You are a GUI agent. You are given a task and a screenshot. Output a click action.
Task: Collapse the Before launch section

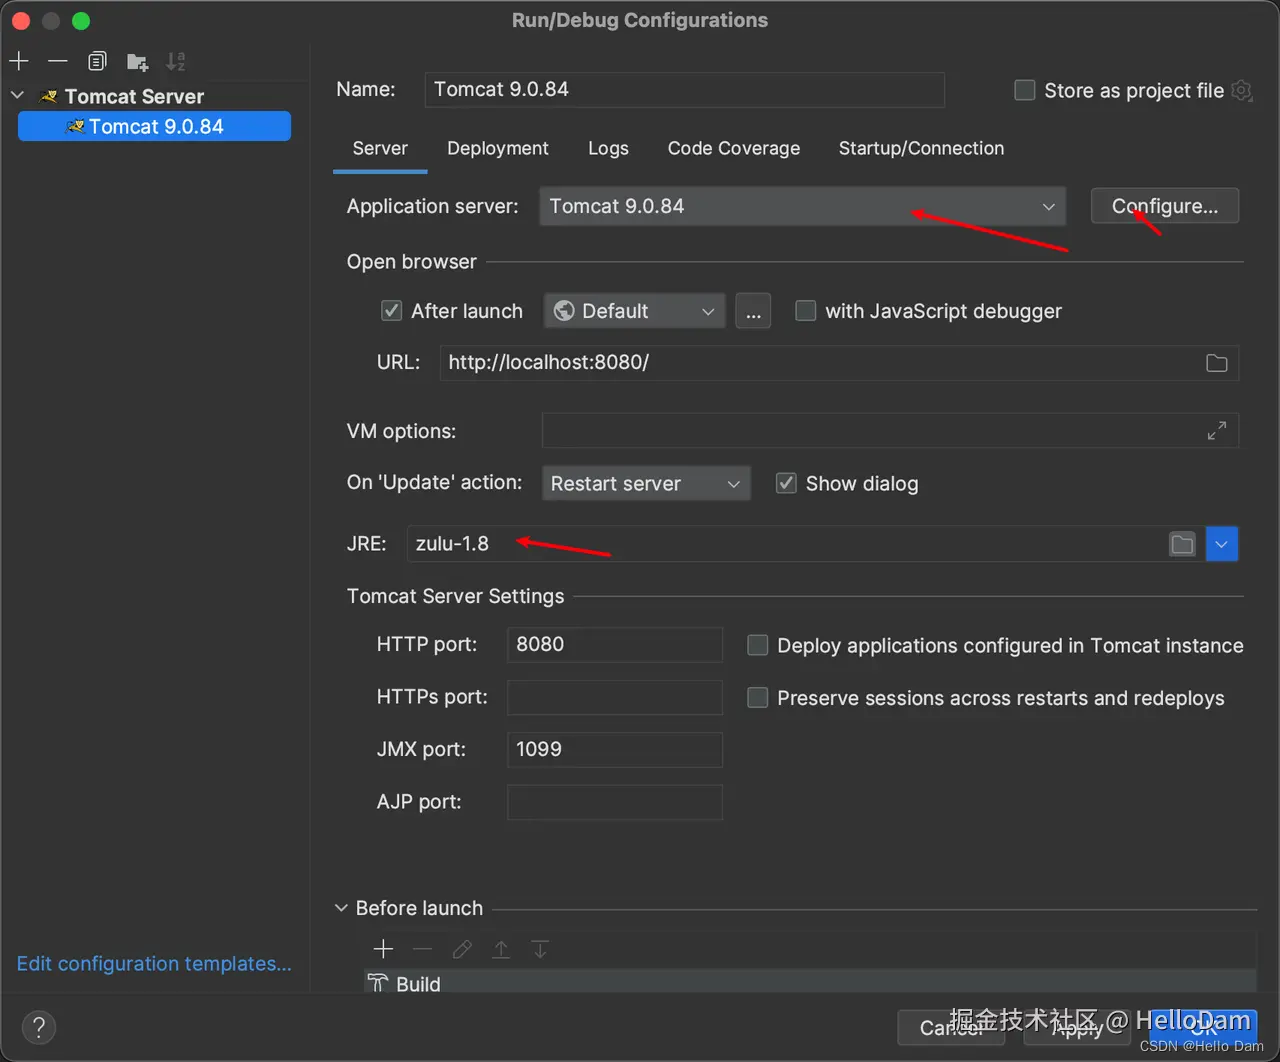click(341, 908)
